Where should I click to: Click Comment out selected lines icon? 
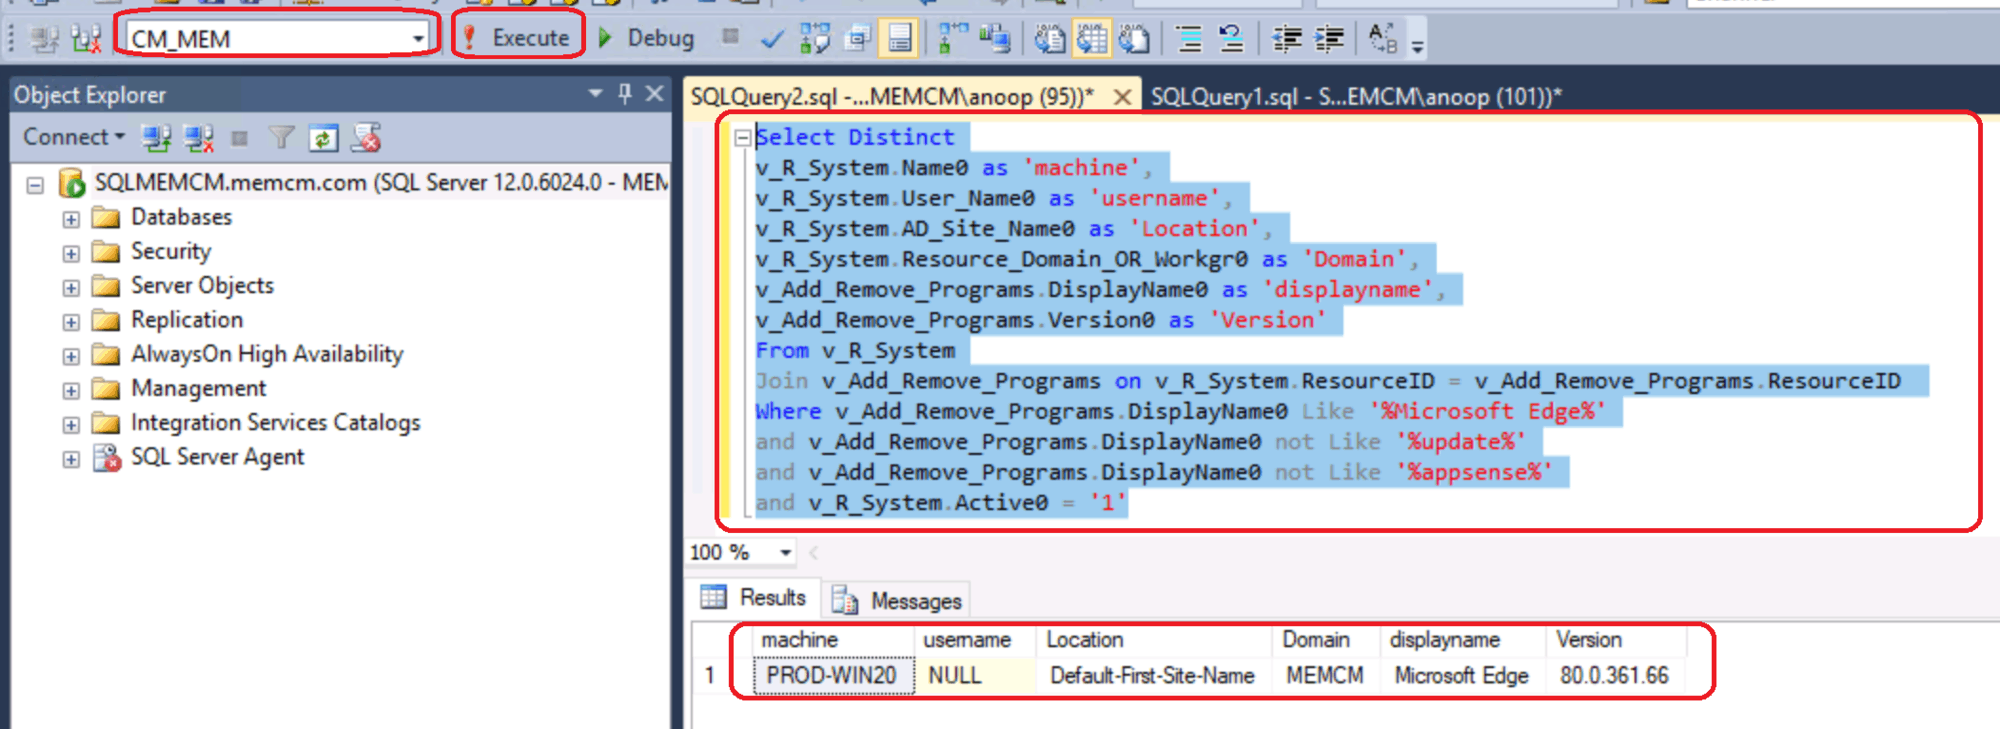pos(1189,39)
